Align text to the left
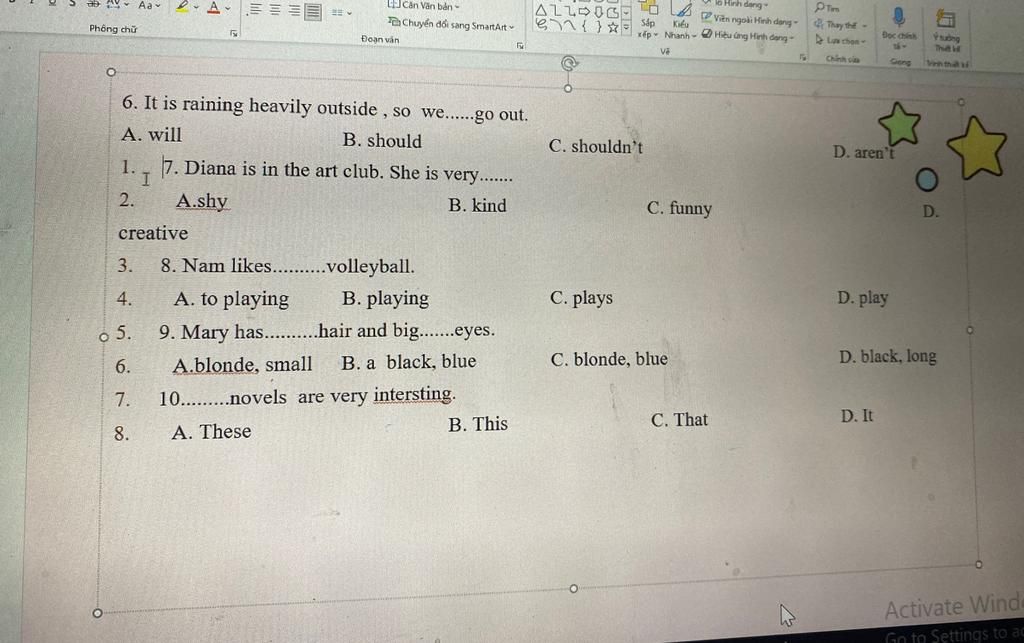1024x643 pixels. [x=255, y=9]
